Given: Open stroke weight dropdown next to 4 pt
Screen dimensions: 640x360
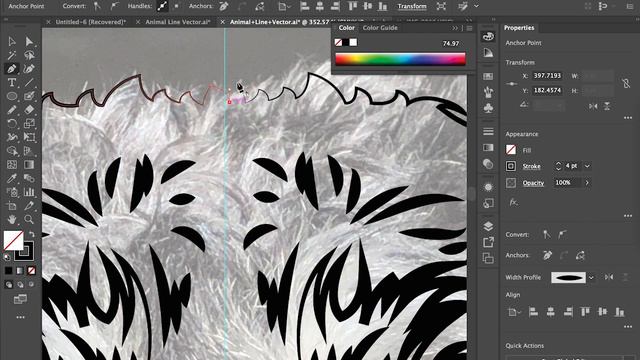Looking at the screenshot, I should [587, 166].
